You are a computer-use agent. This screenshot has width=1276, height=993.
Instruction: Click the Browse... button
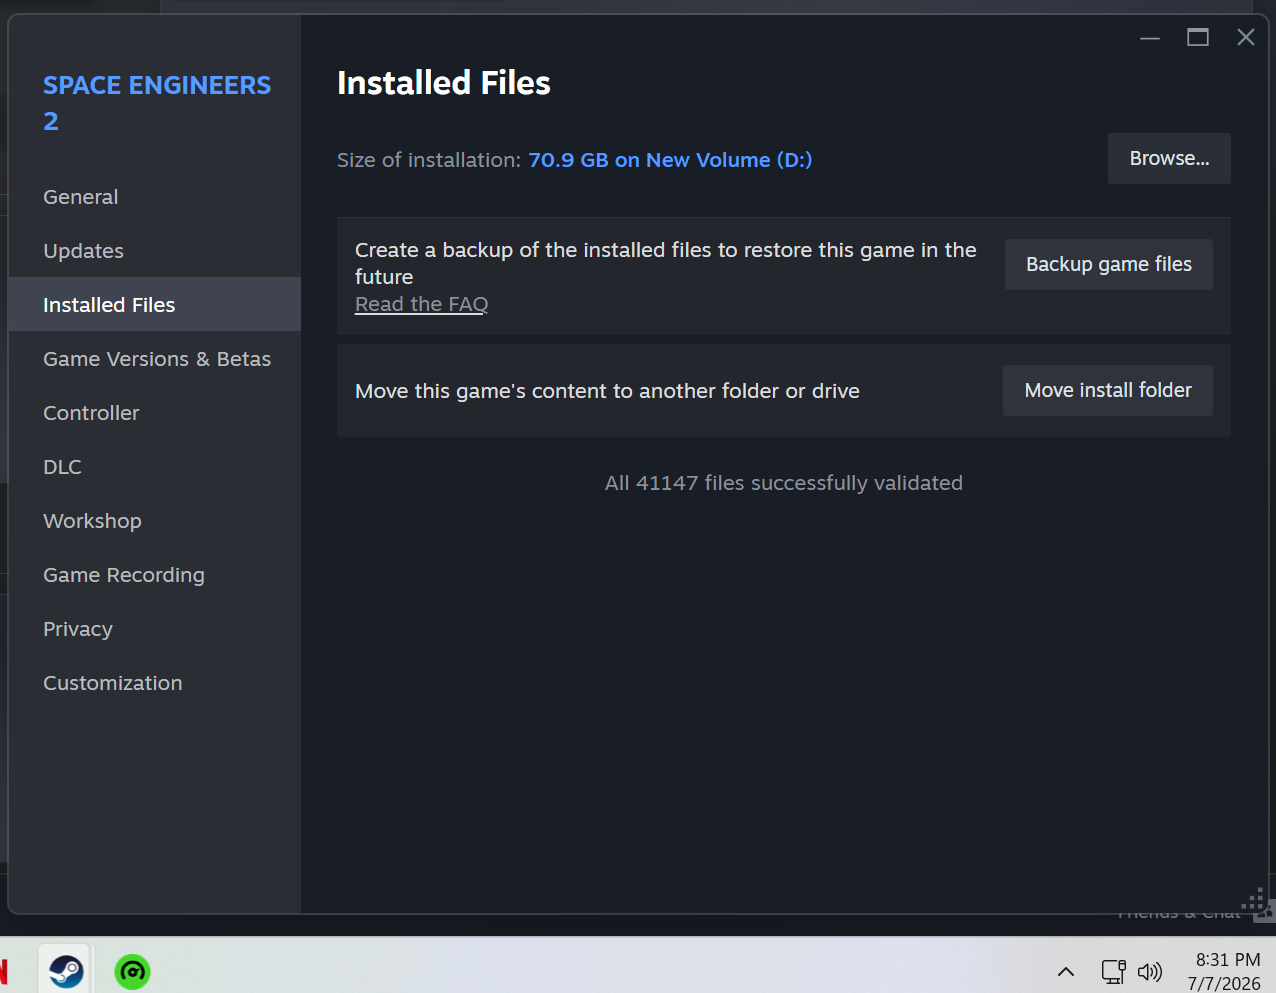point(1169,158)
